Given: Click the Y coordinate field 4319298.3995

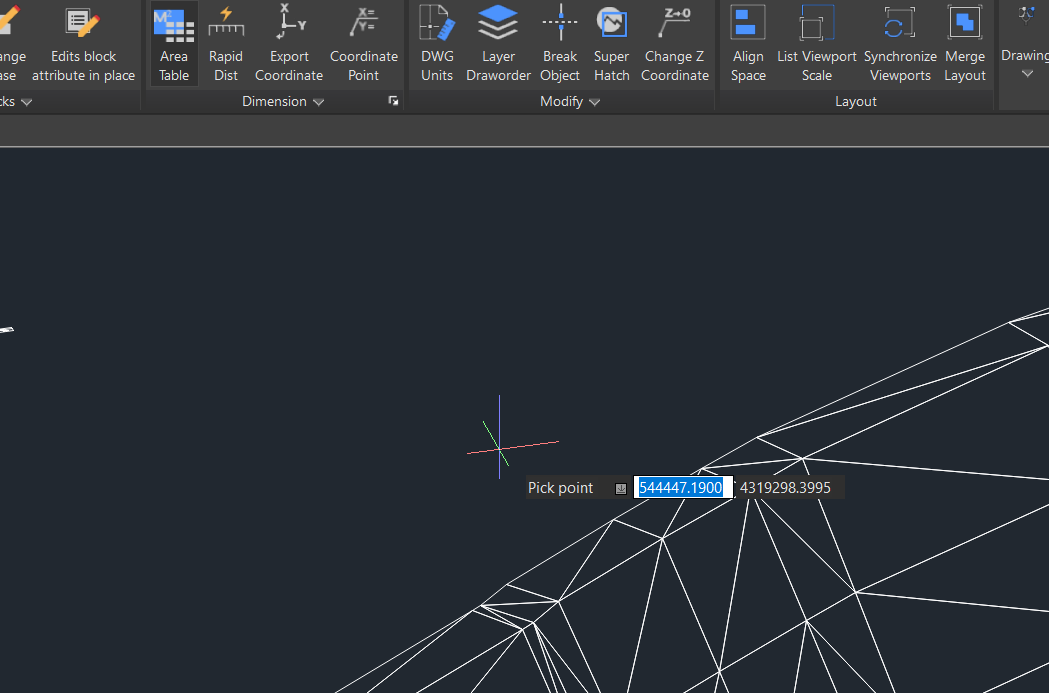Looking at the screenshot, I should [x=785, y=488].
